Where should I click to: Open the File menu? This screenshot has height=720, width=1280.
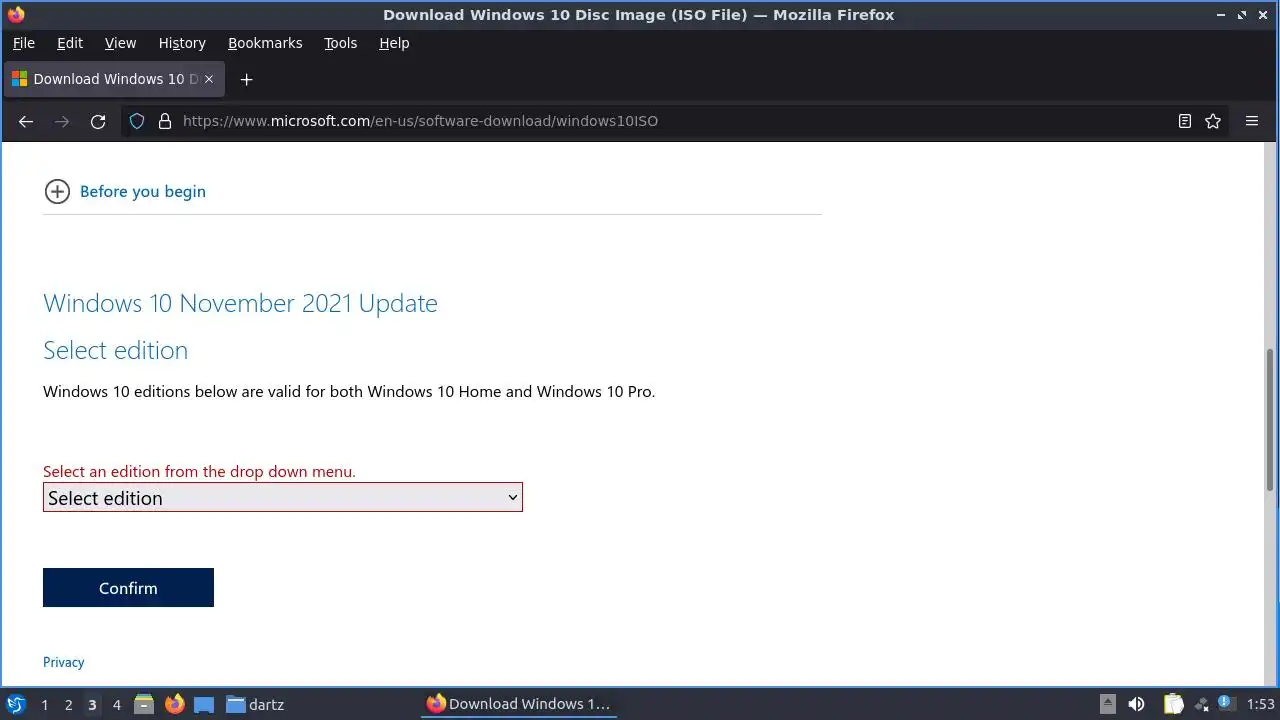(x=23, y=43)
